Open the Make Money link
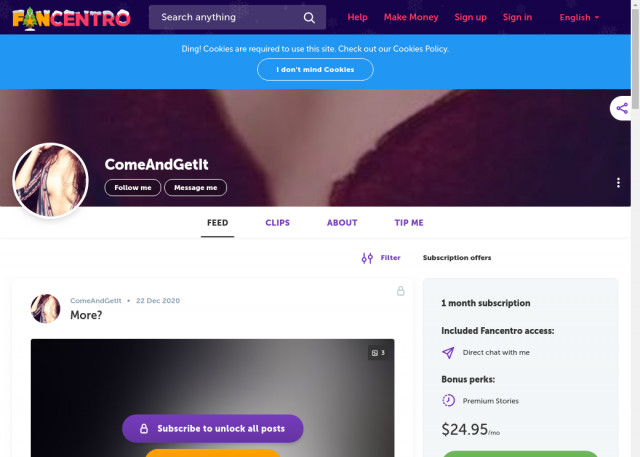This screenshot has height=457, width=640. [411, 17]
